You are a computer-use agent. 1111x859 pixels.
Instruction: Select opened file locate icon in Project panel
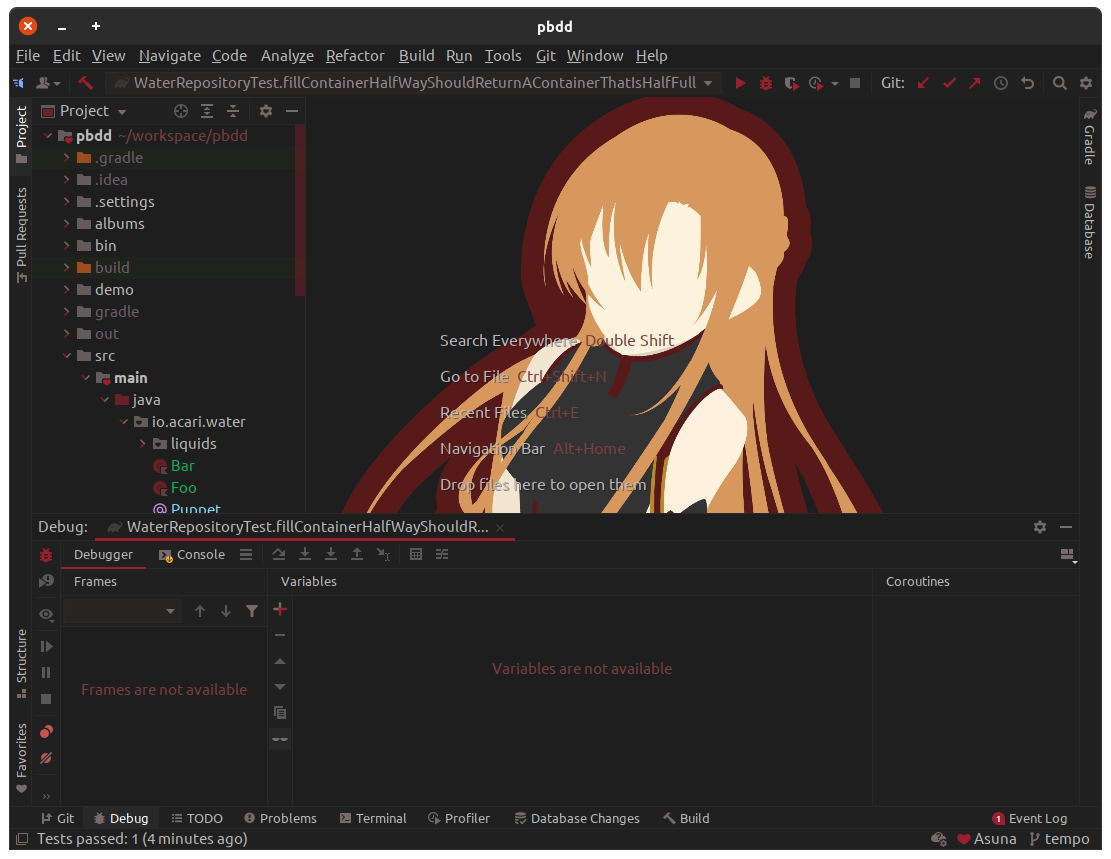tap(181, 111)
